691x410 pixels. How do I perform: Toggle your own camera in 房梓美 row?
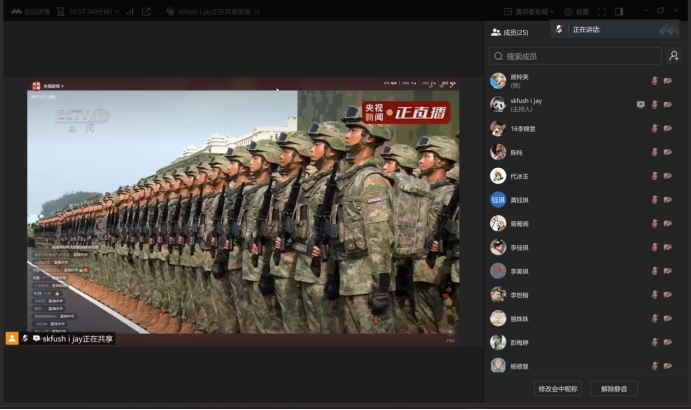tap(667, 81)
